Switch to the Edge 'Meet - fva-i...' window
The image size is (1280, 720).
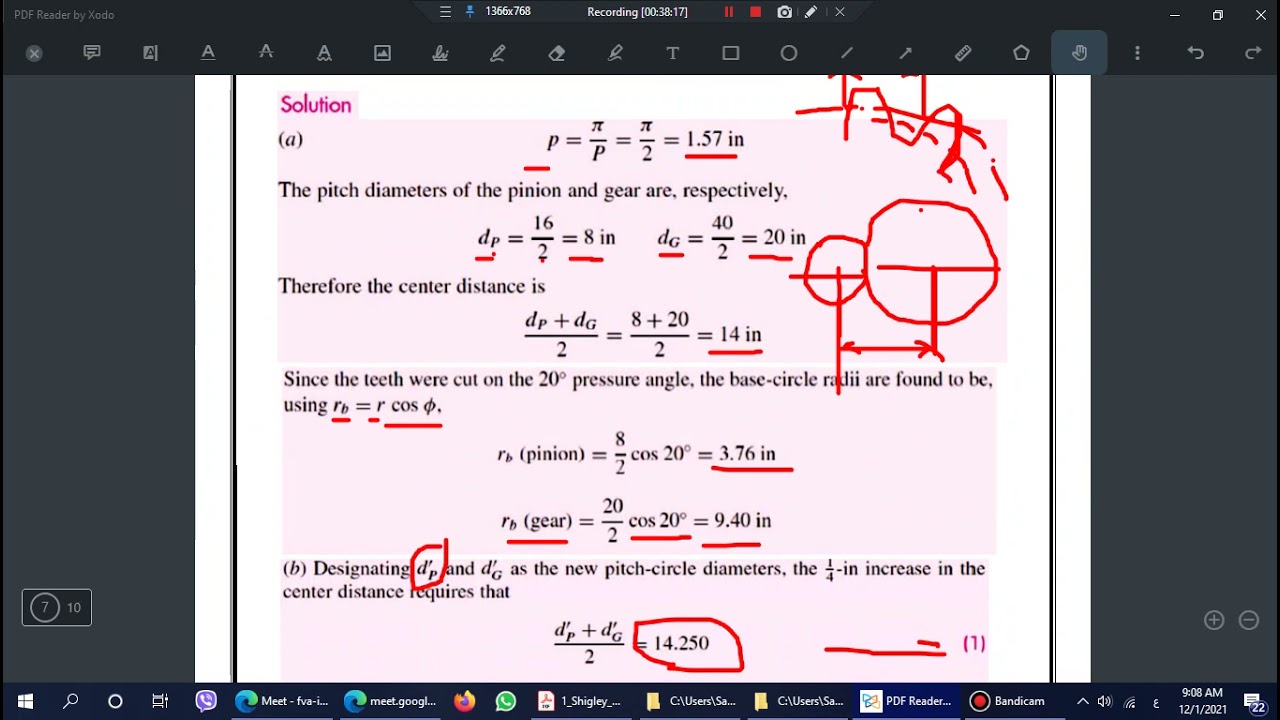[282, 701]
